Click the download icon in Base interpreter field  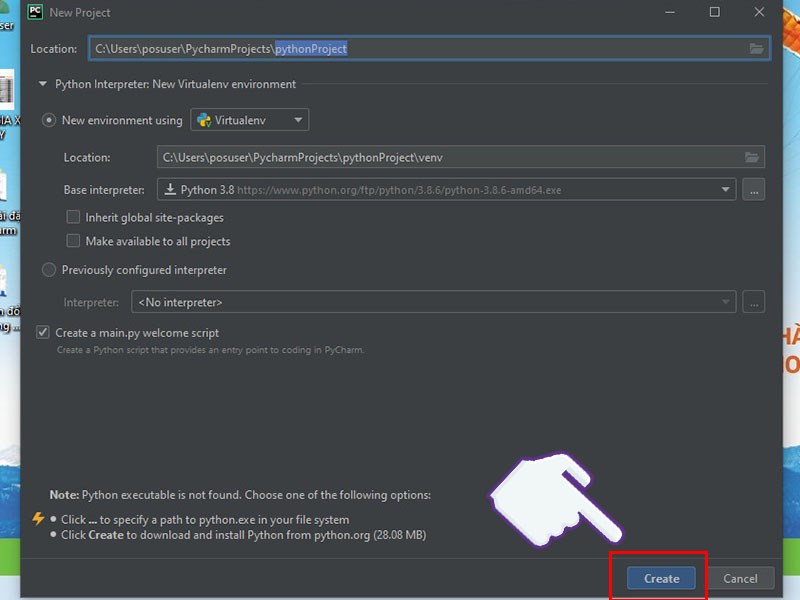170,189
